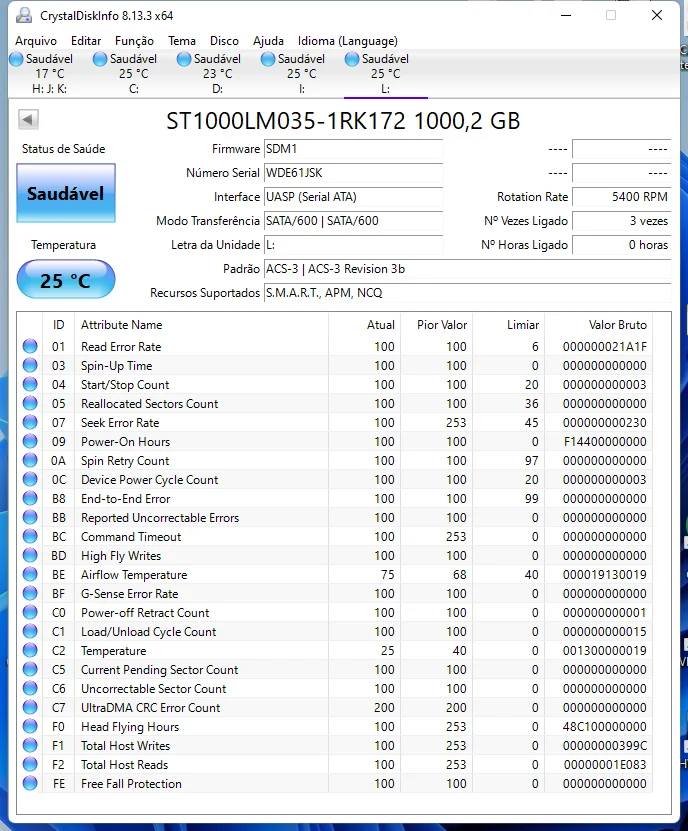Image resolution: width=688 pixels, height=831 pixels.
Task: Go to previous disk with left arrow button
Action: pos(28,119)
